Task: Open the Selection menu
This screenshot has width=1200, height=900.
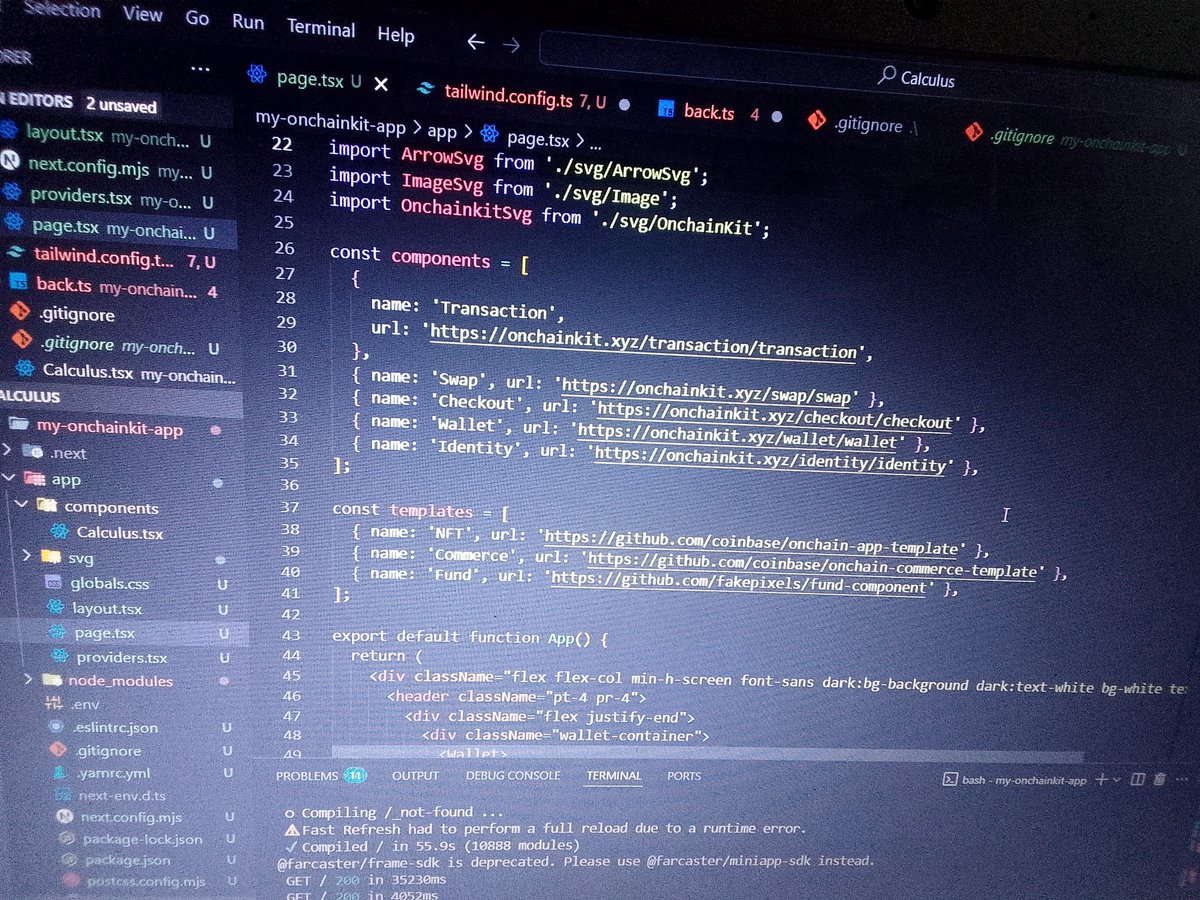Action: (62, 10)
